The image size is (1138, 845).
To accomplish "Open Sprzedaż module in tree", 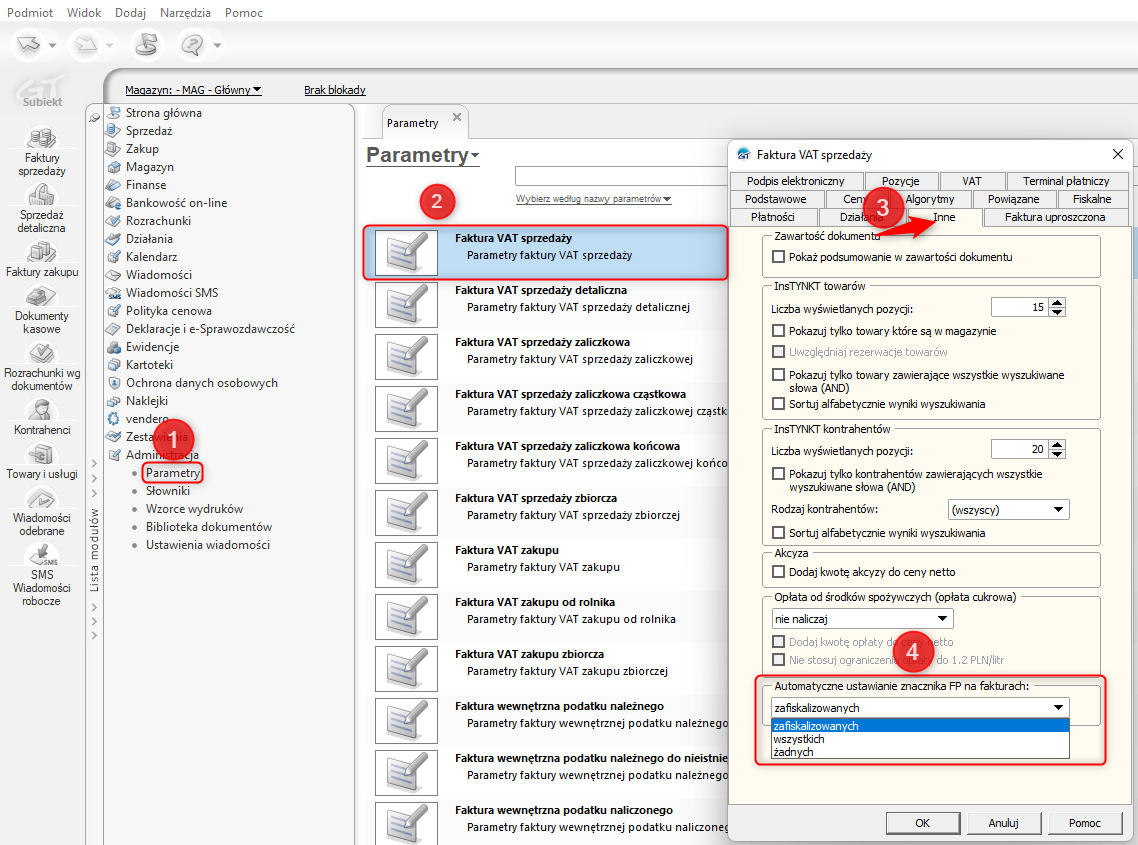I will (149, 131).
